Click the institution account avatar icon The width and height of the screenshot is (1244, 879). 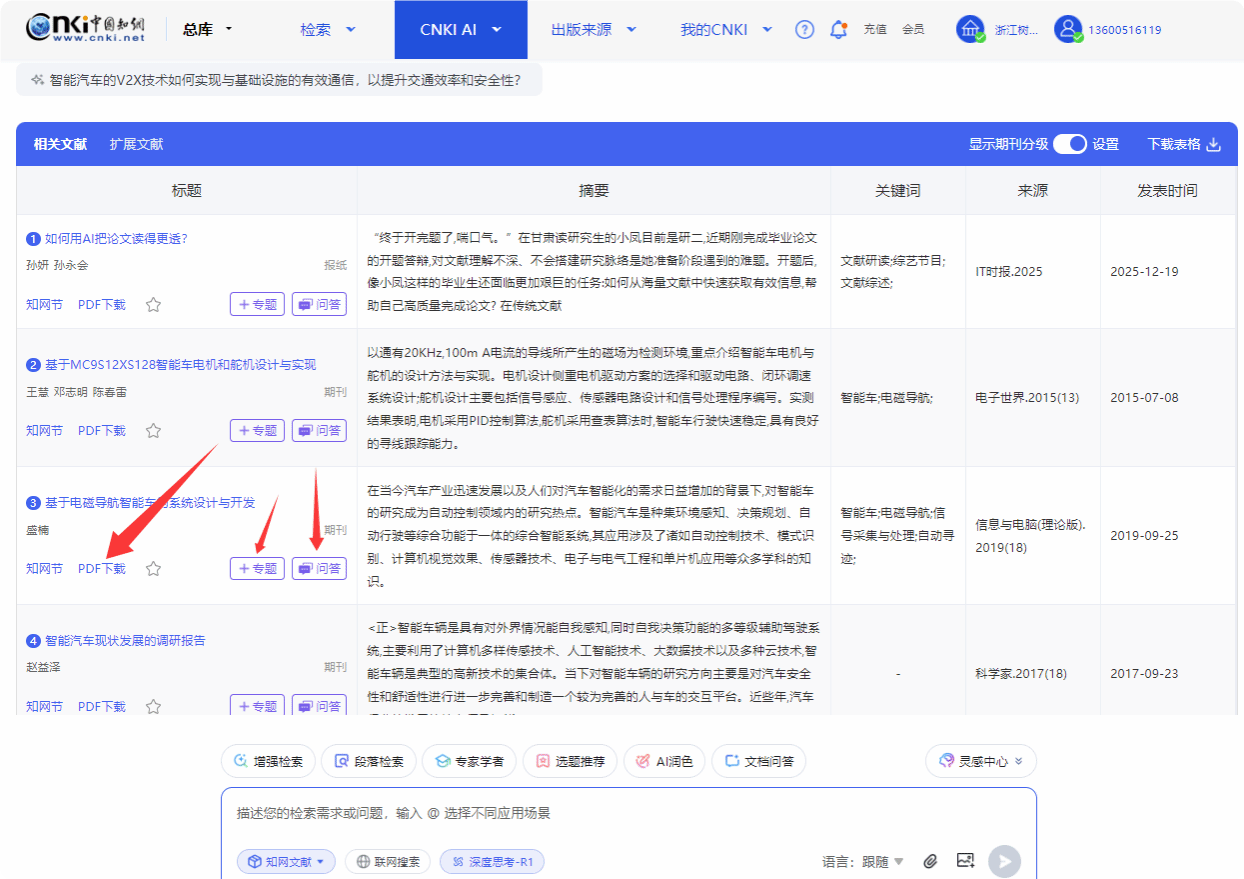[x=969, y=29]
